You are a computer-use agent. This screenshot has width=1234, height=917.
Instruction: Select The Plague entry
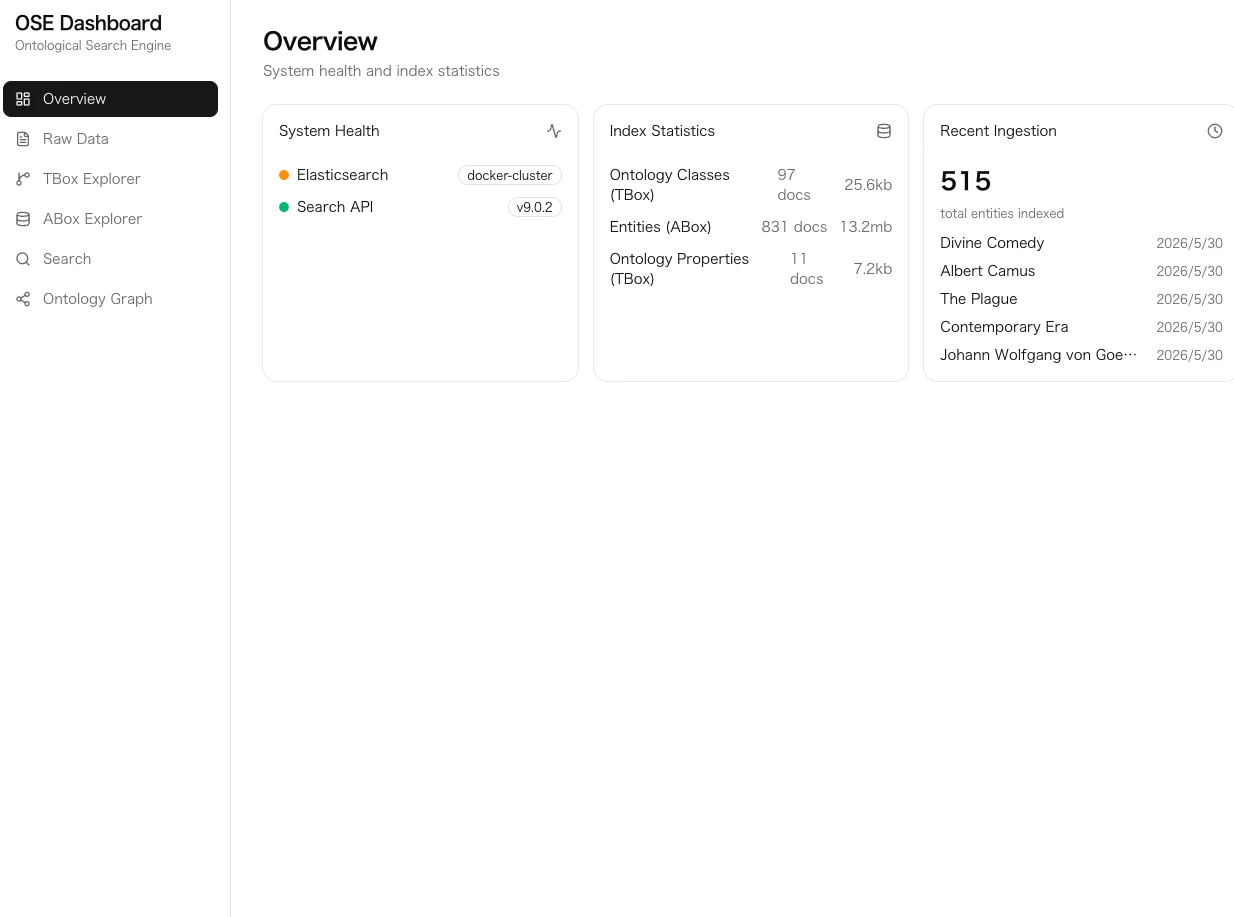[978, 299]
